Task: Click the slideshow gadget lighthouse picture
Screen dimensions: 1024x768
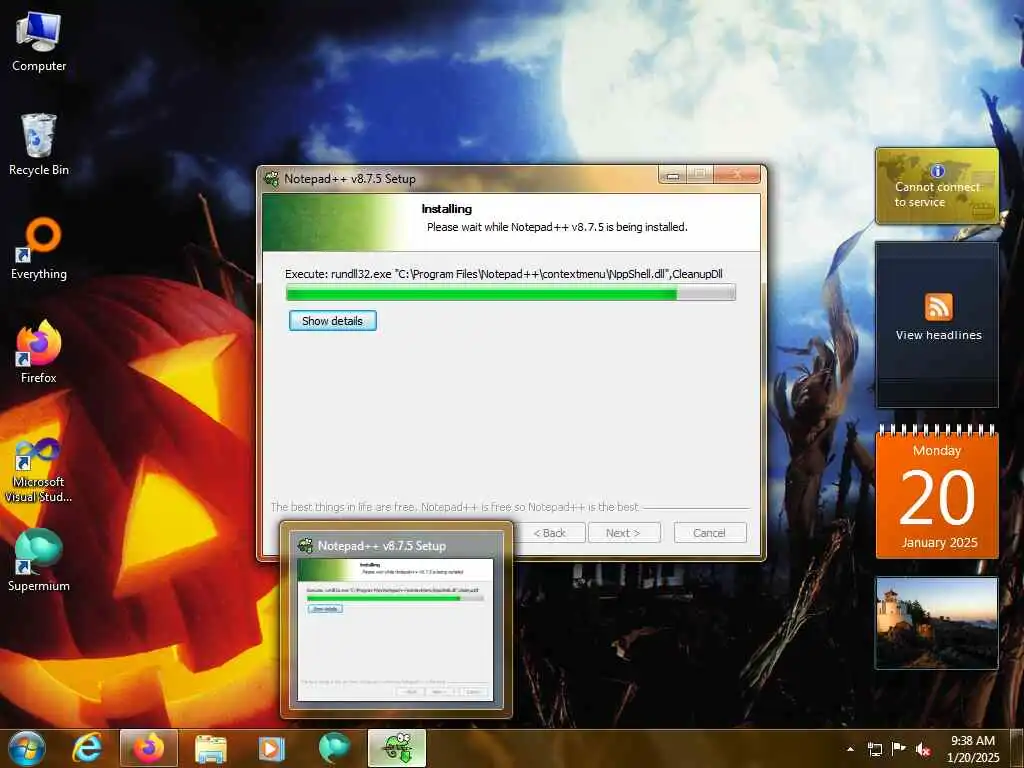Action: pyautogui.click(x=937, y=623)
